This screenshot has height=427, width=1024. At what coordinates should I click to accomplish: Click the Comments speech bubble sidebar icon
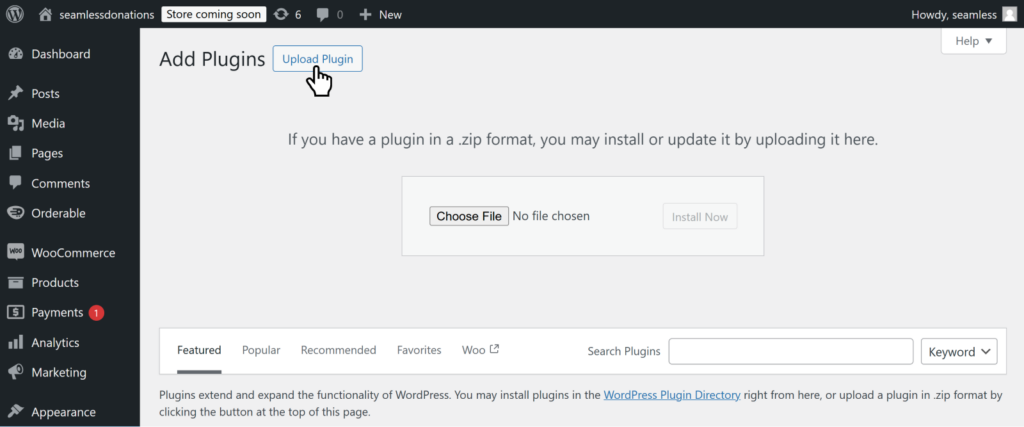[x=16, y=183]
